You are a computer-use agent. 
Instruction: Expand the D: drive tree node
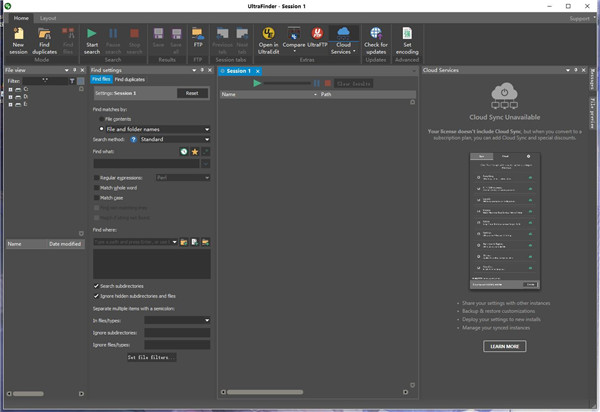pyautogui.click(x=10, y=97)
